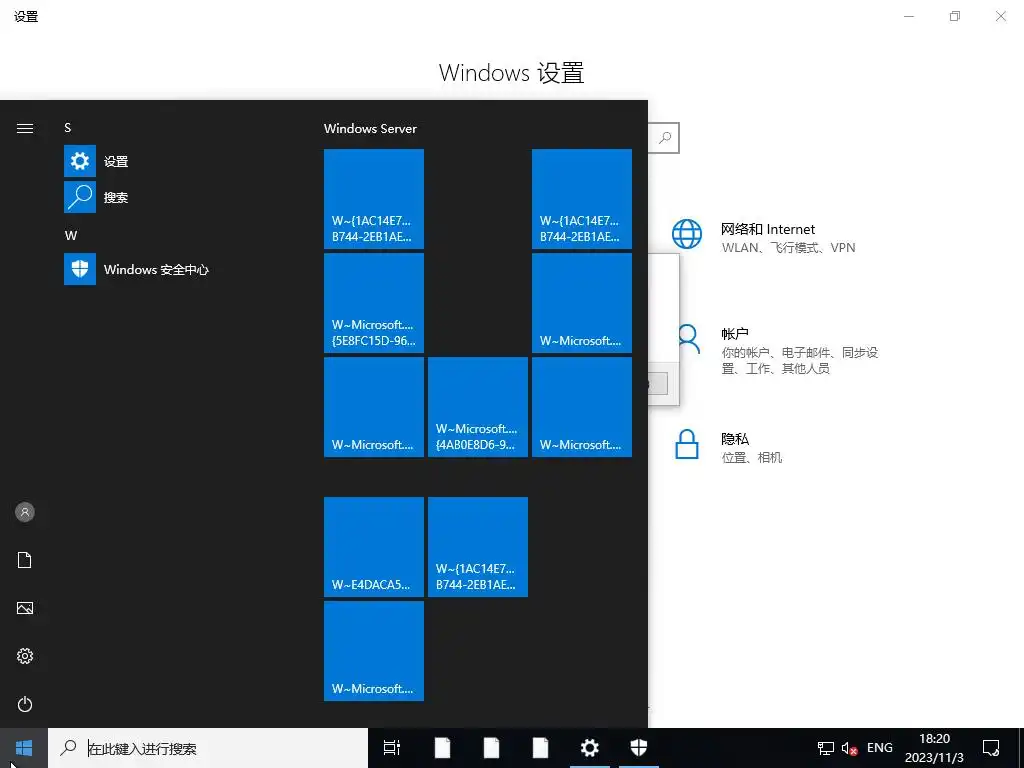Image resolution: width=1024 pixels, height=768 pixels.
Task: Click the muted volume tray icon
Action: click(850, 748)
